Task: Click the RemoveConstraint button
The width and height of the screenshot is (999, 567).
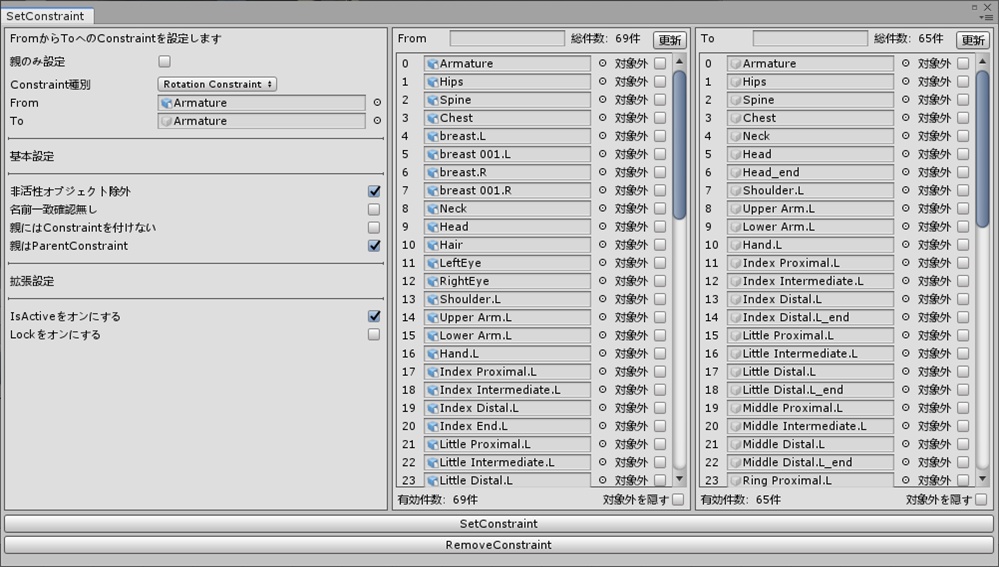Action: click(499, 545)
